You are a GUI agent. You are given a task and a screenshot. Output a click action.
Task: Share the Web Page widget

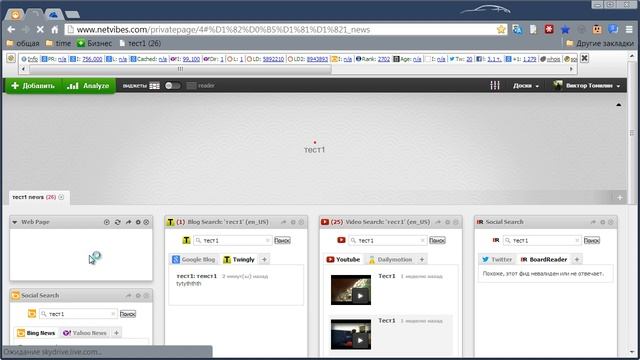128,222
